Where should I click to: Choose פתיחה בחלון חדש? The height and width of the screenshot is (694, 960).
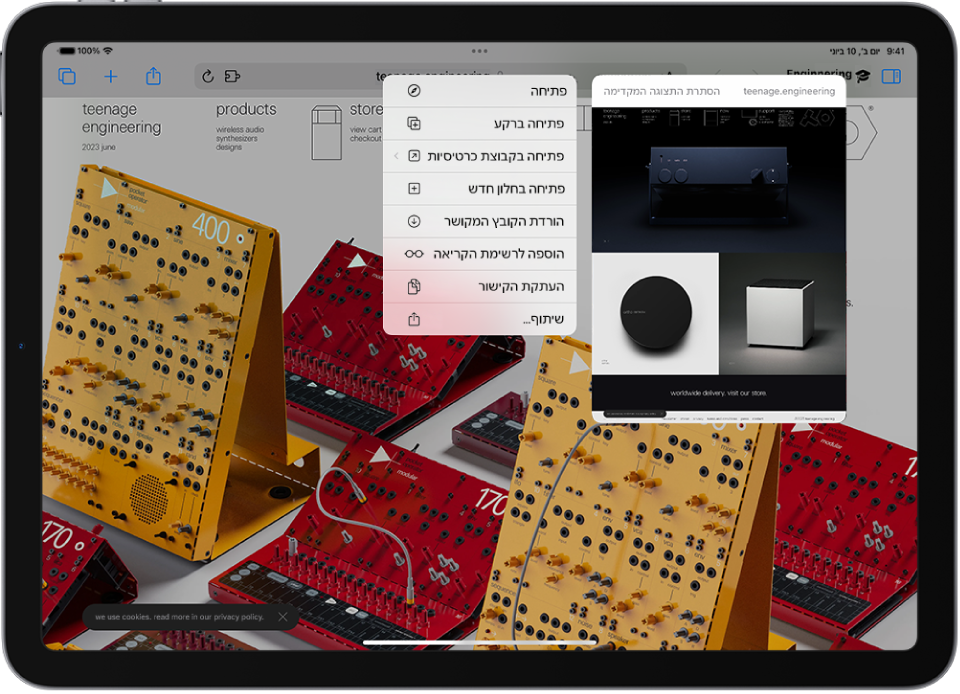point(479,188)
